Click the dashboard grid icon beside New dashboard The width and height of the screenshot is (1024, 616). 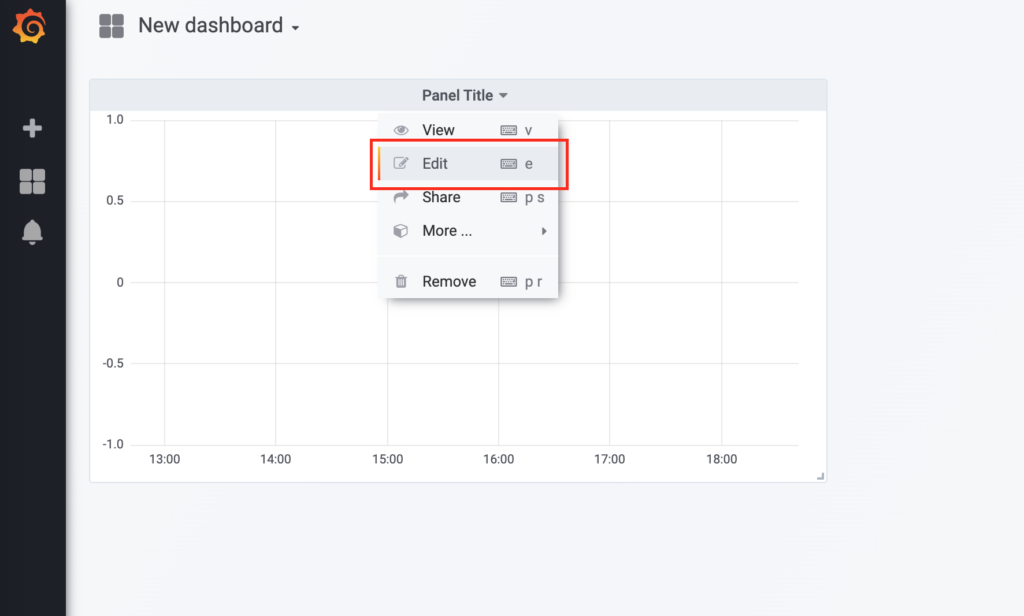tap(112, 26)
